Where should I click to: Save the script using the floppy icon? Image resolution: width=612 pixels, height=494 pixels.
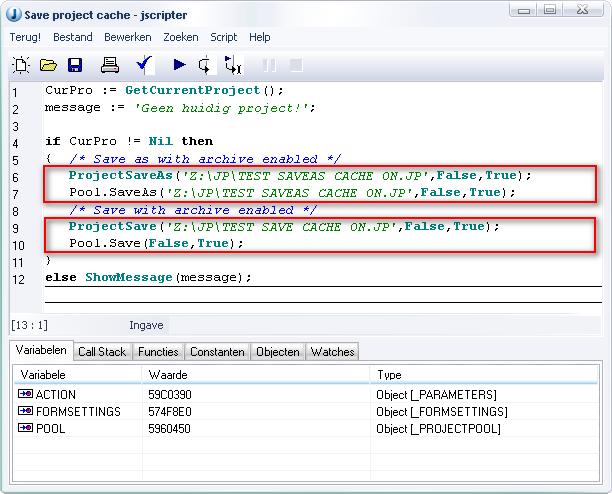[75, 65]
